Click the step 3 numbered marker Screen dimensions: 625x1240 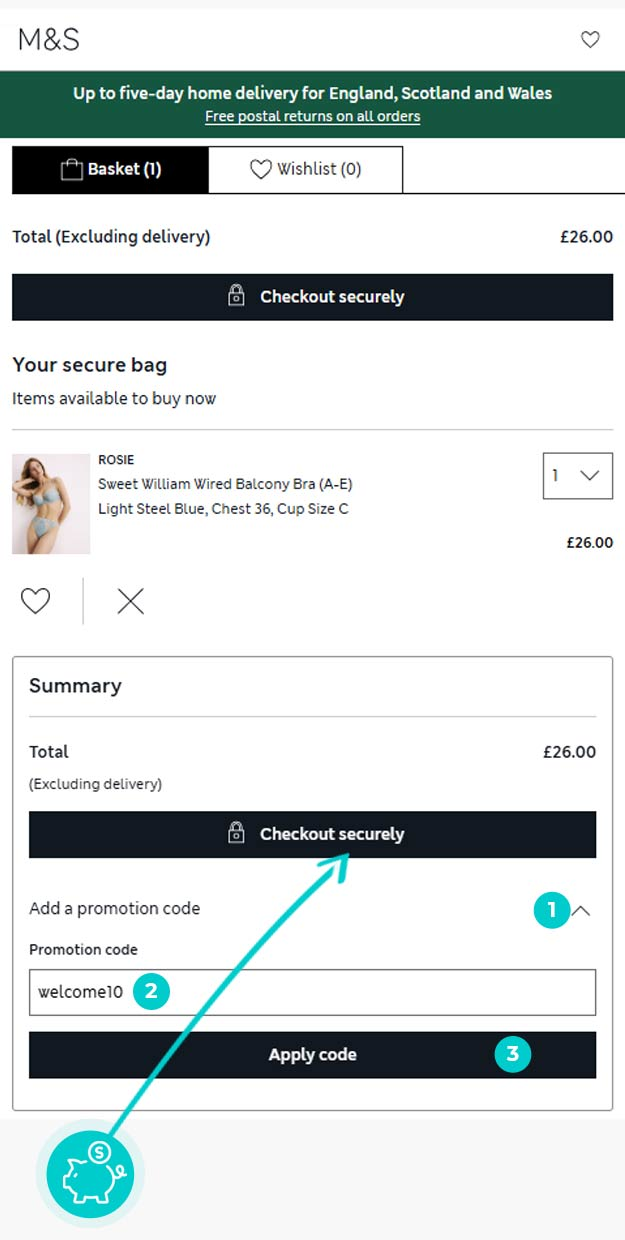tap(513, 1054)
